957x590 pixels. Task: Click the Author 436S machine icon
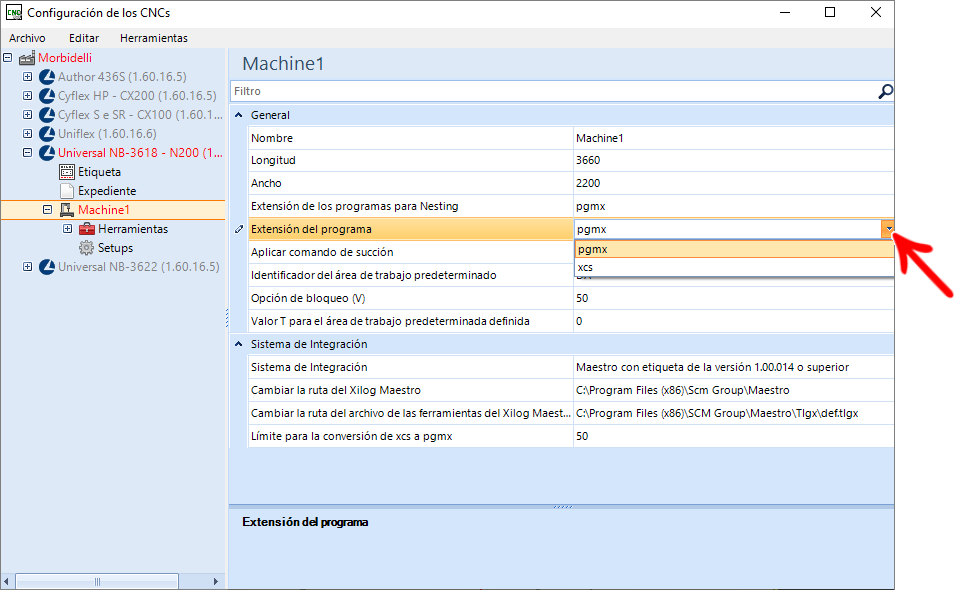point(47,77)
